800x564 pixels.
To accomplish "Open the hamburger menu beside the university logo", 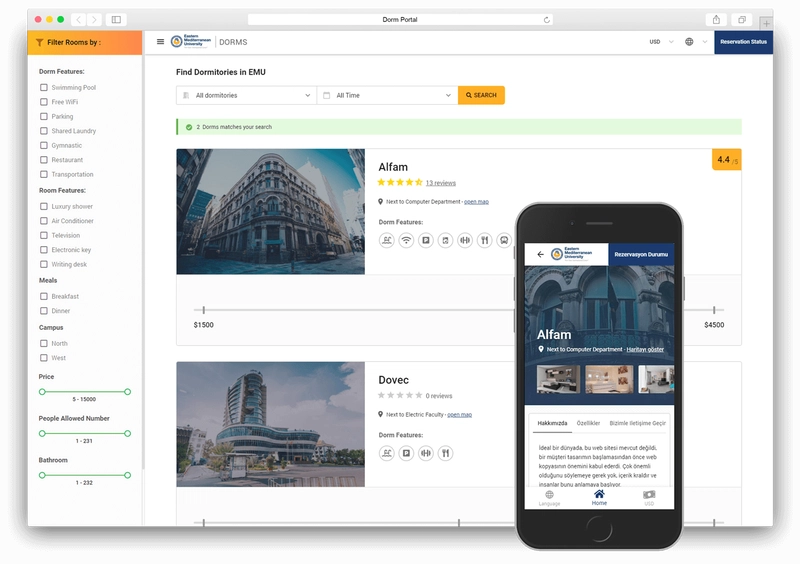I will (160, 42).
